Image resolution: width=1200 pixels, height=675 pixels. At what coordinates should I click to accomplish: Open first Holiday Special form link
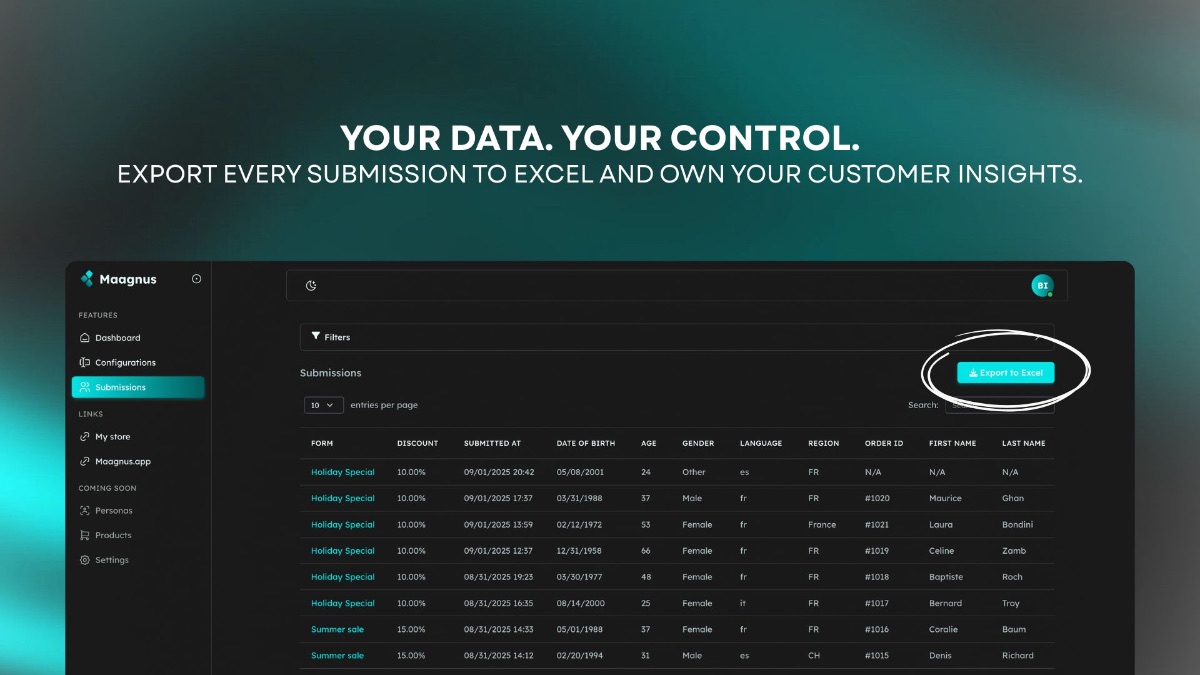point(342,472)
